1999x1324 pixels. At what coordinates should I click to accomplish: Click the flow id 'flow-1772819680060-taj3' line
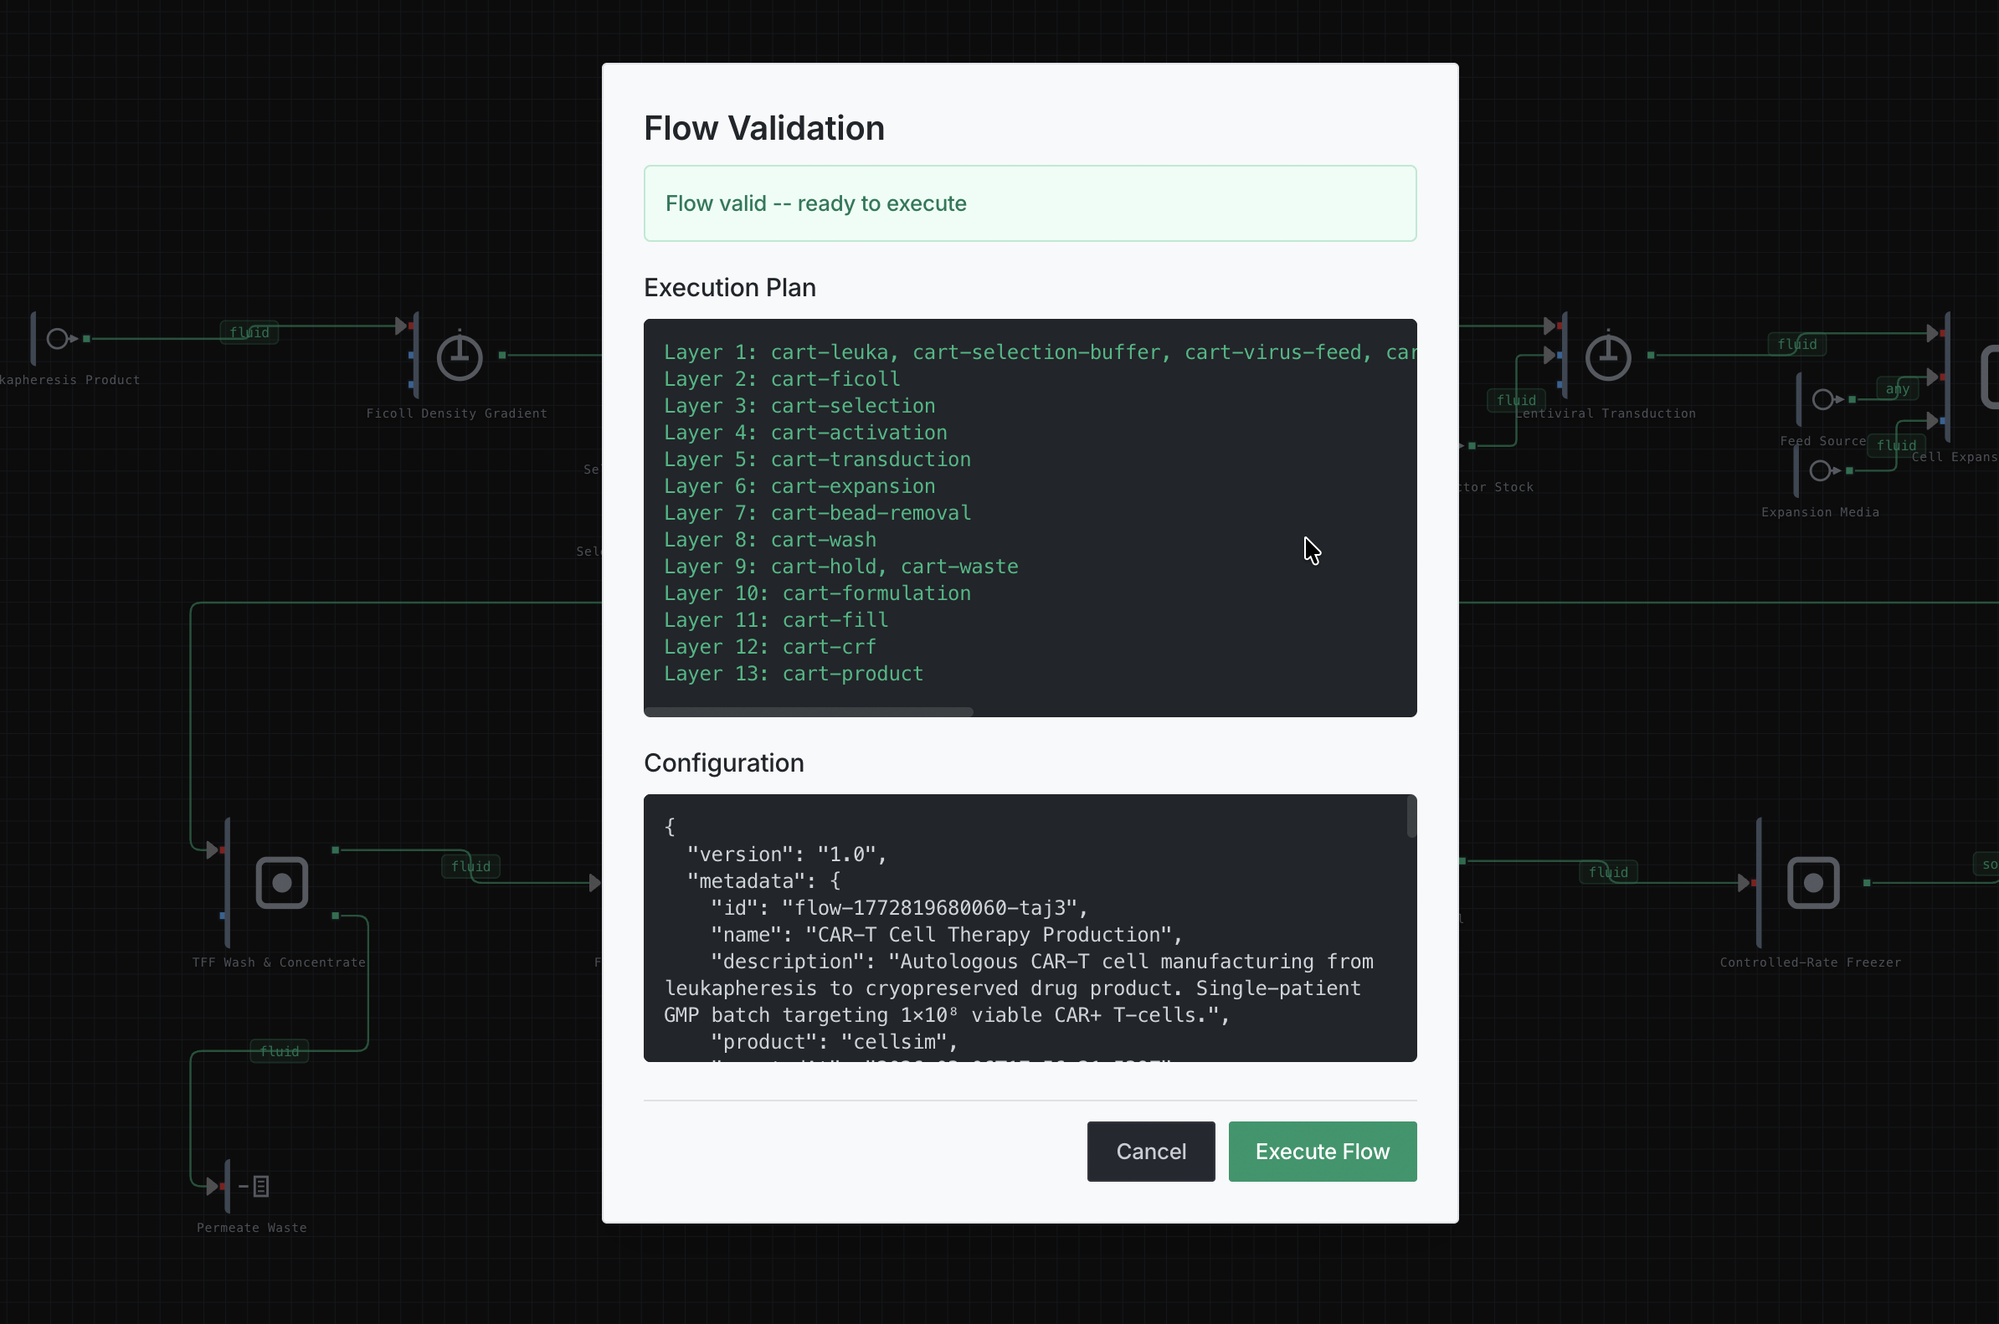point(899,908)
